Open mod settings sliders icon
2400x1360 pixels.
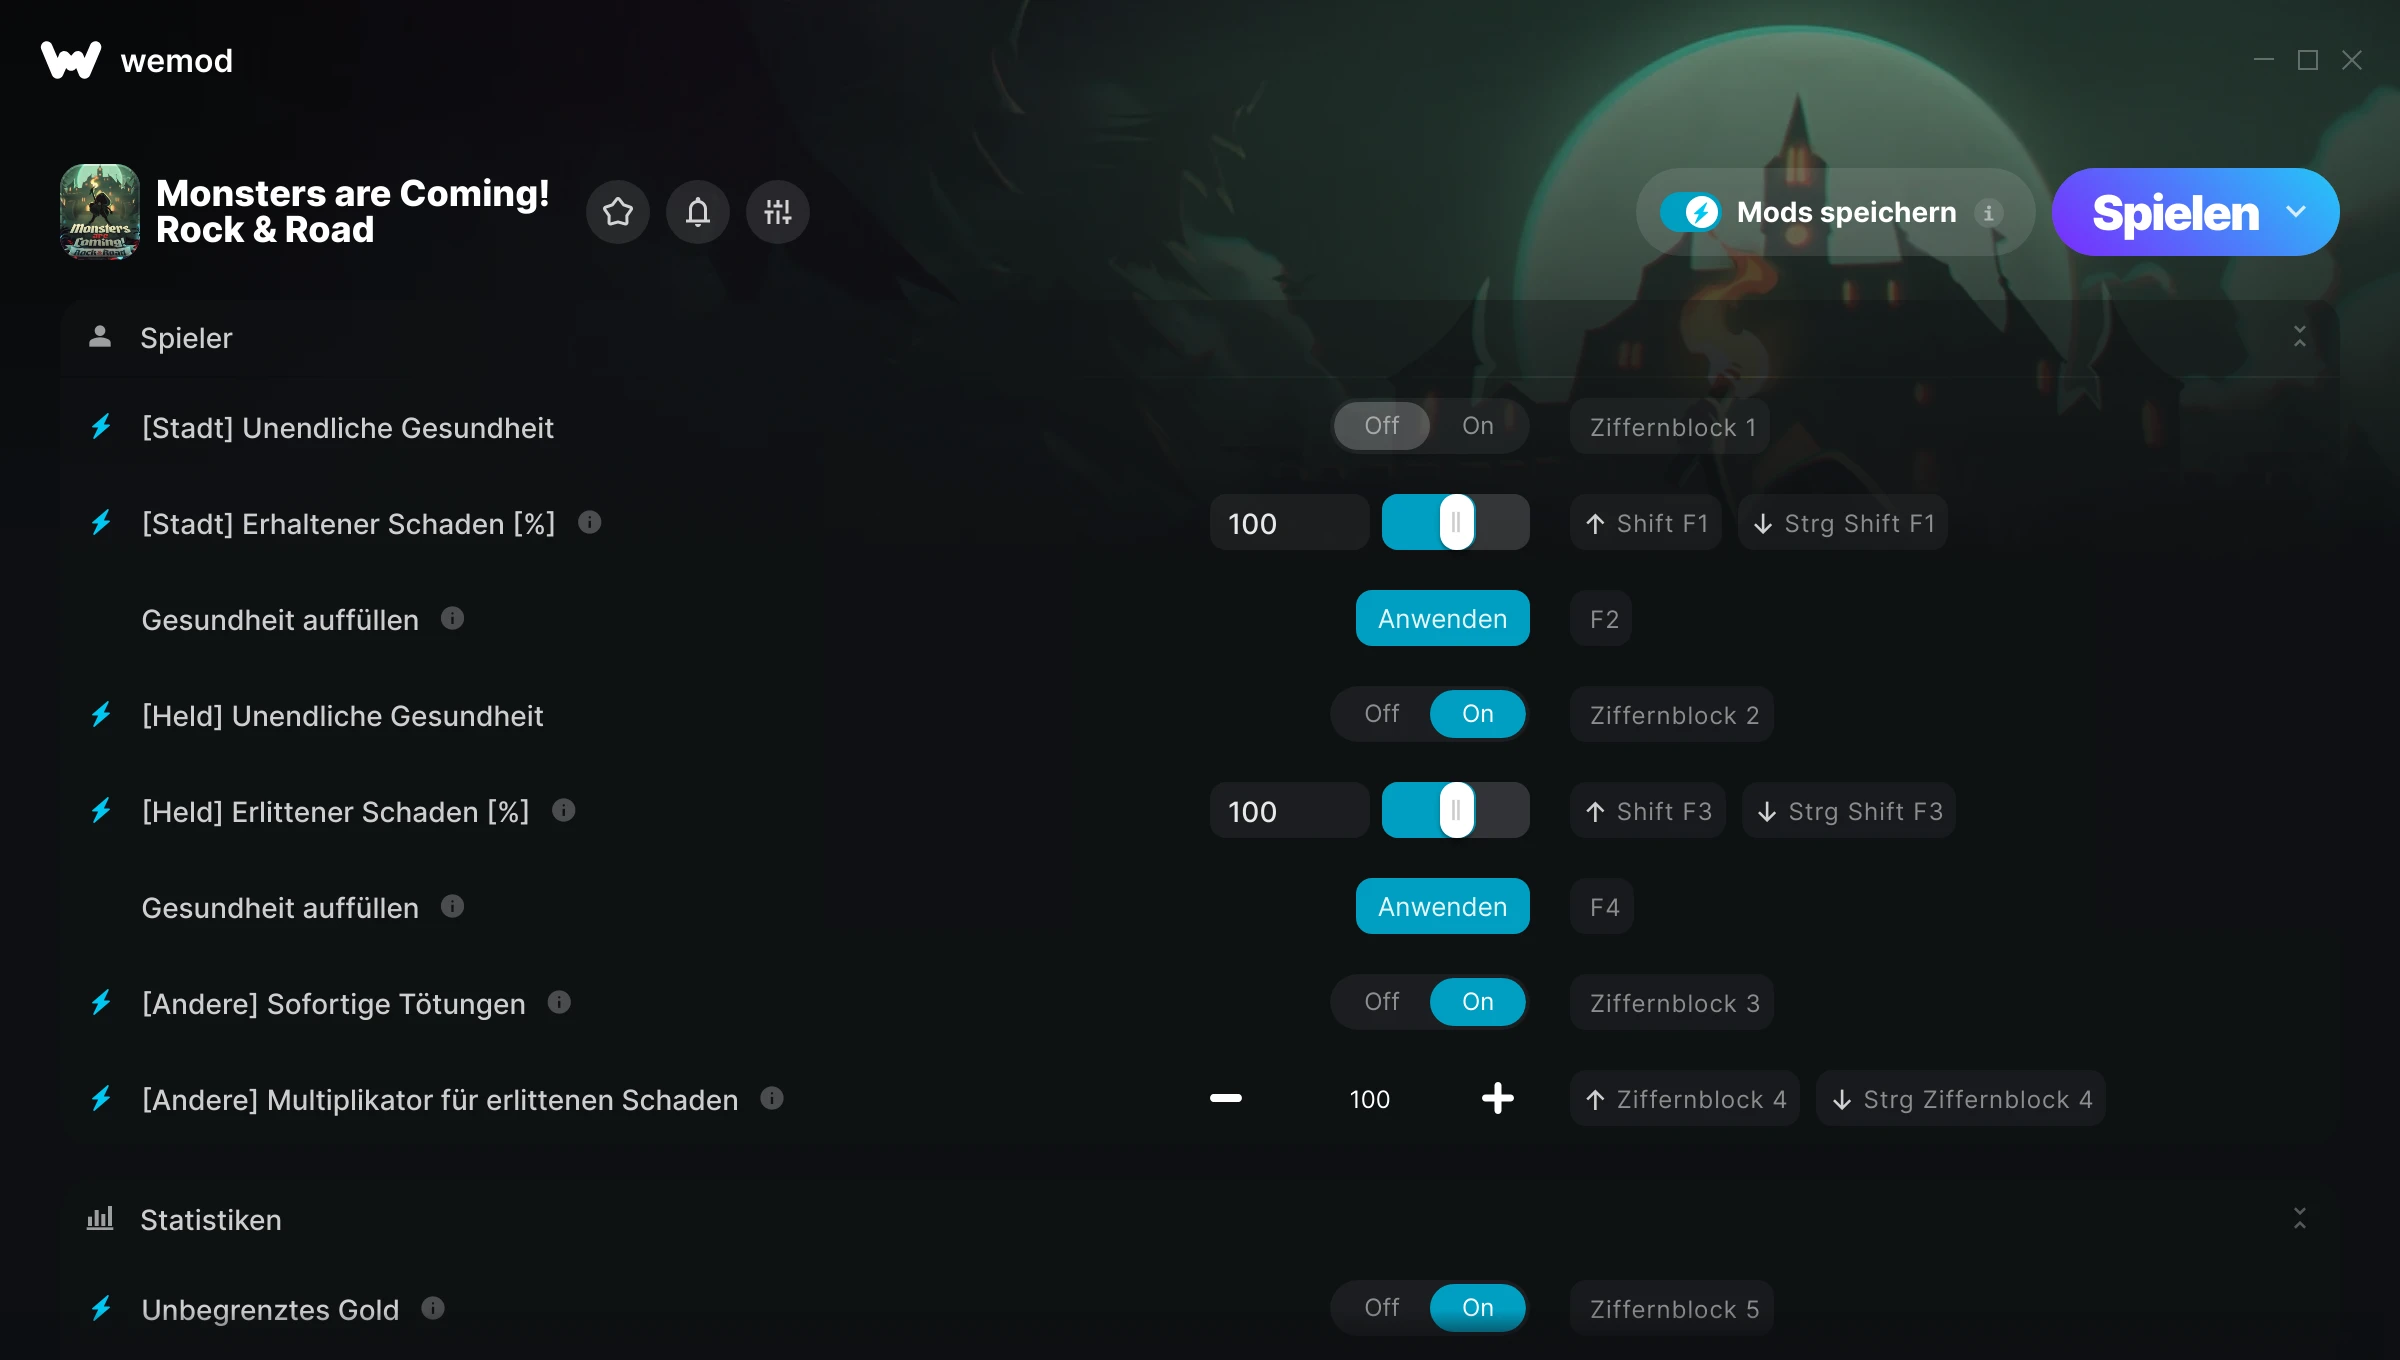tap(778, 212)
